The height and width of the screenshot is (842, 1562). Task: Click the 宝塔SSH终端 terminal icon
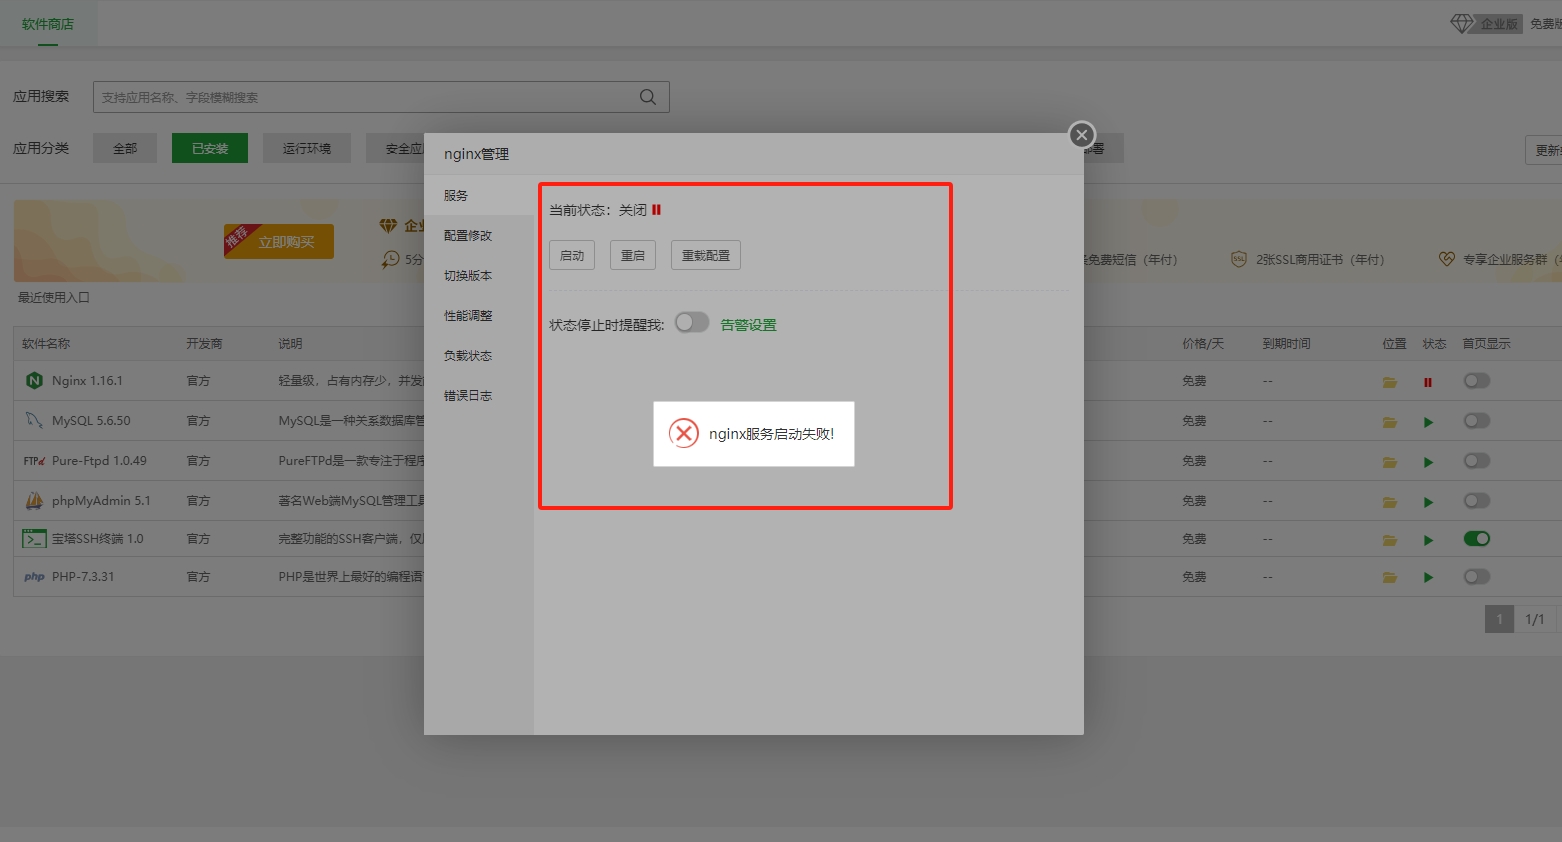coord(34,539)
